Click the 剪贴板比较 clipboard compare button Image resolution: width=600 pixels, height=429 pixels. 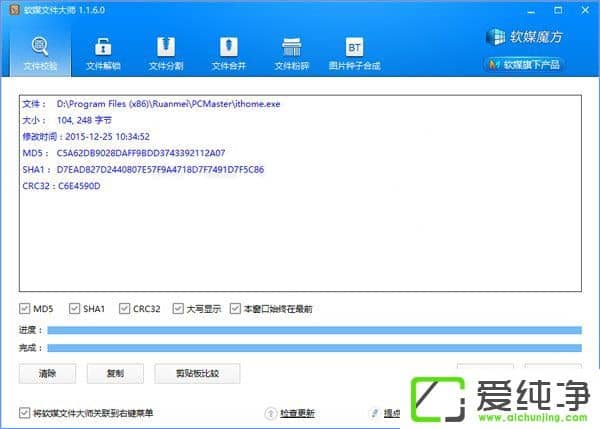(x=197, y=373)
